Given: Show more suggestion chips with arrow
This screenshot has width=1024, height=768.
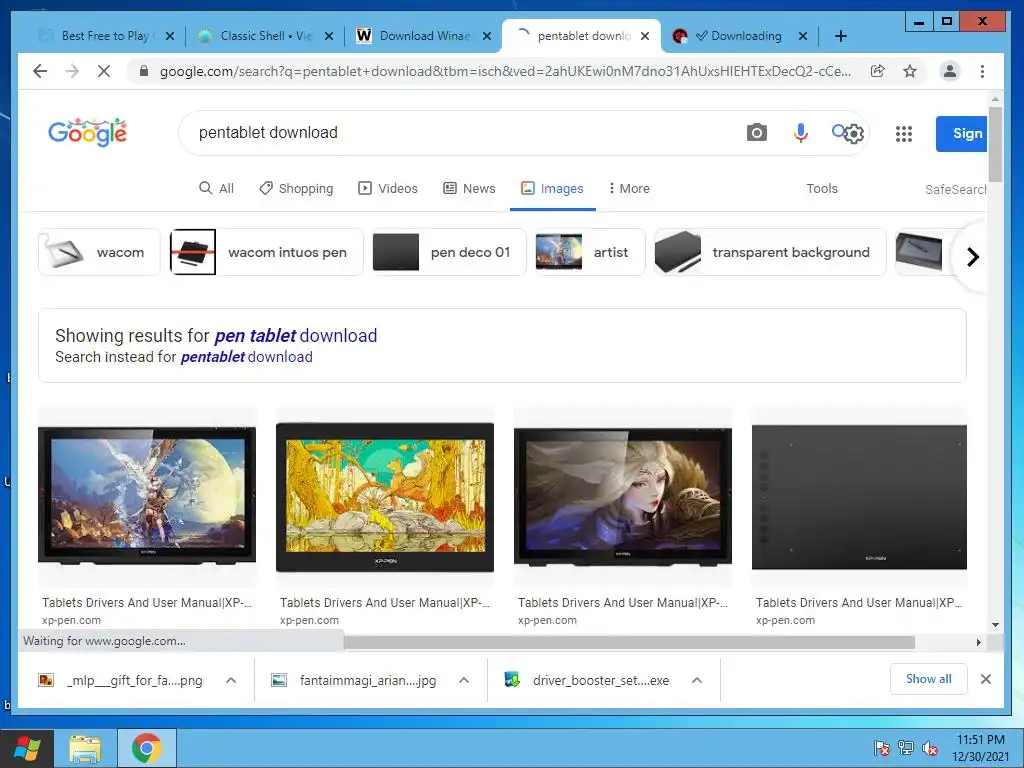Looking at the screenshot, I should [972, 257].
